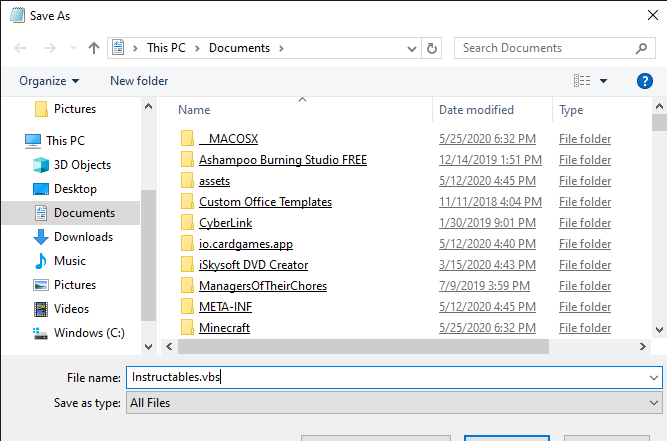Image resolution: width=667 pixels, height=441 pixels.
Task: Click the Videos film icon
Action: [41, 309]
